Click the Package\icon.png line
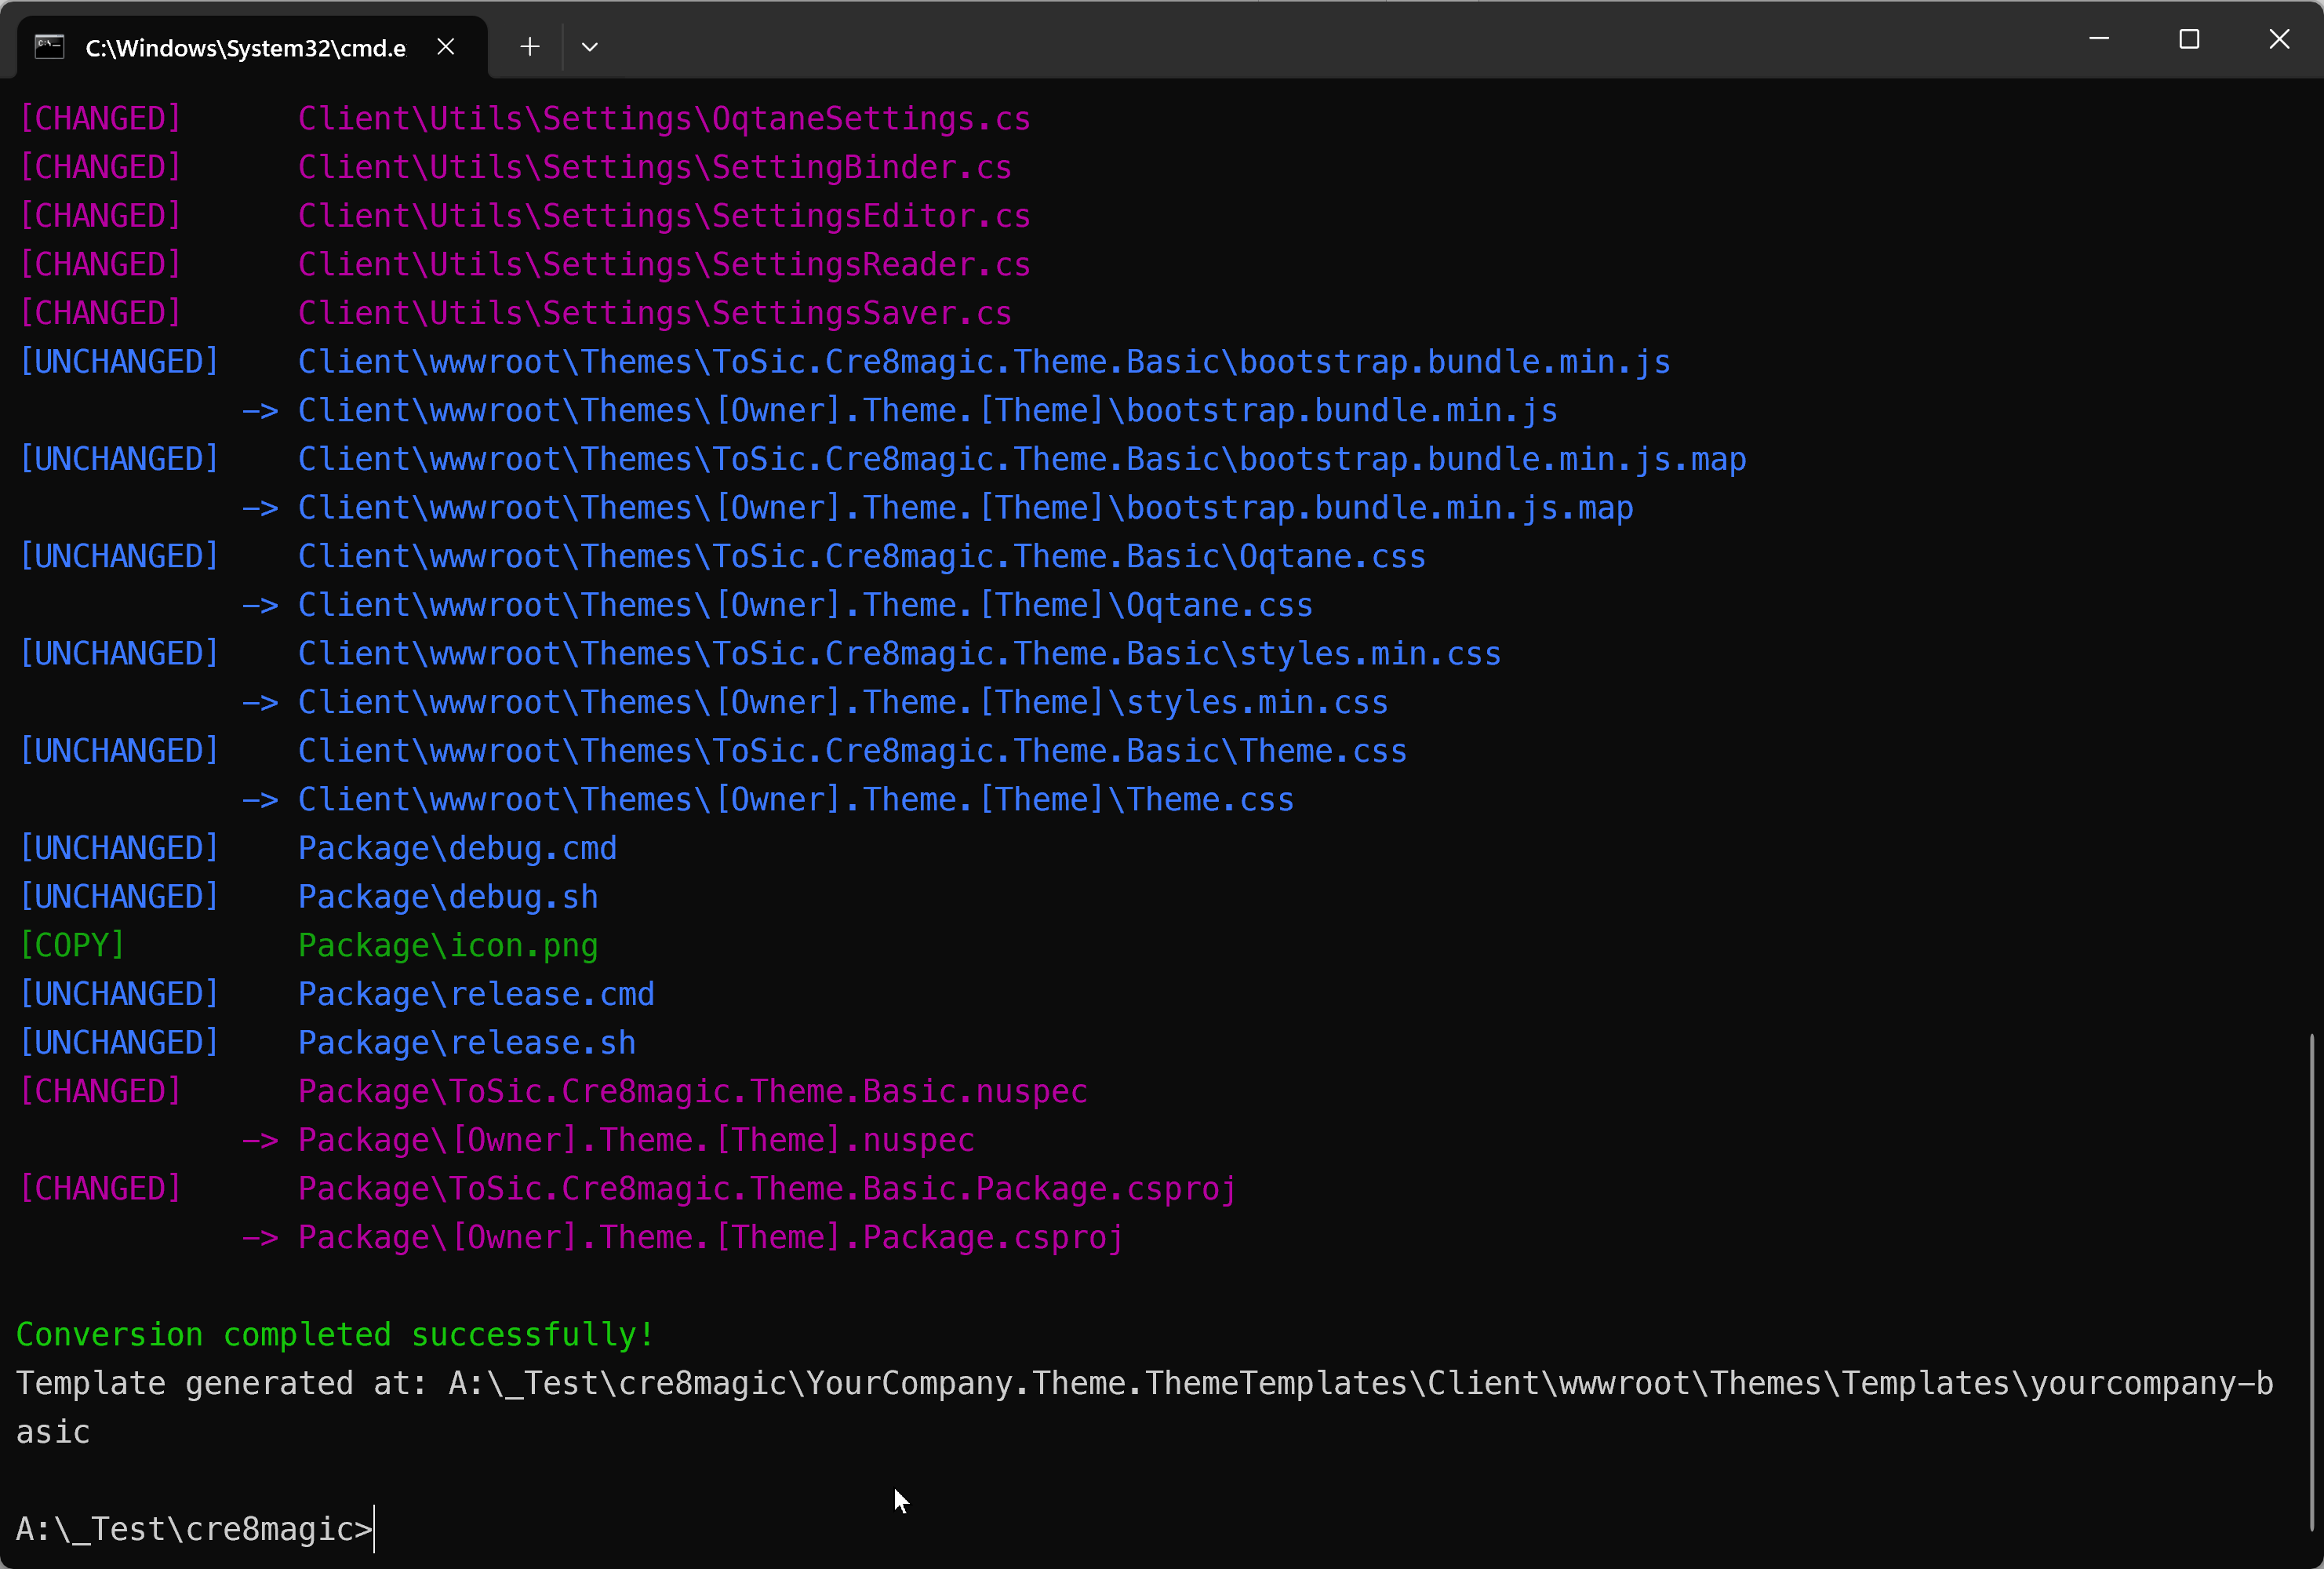2324x1569 pixels. (x=448, y=946)
